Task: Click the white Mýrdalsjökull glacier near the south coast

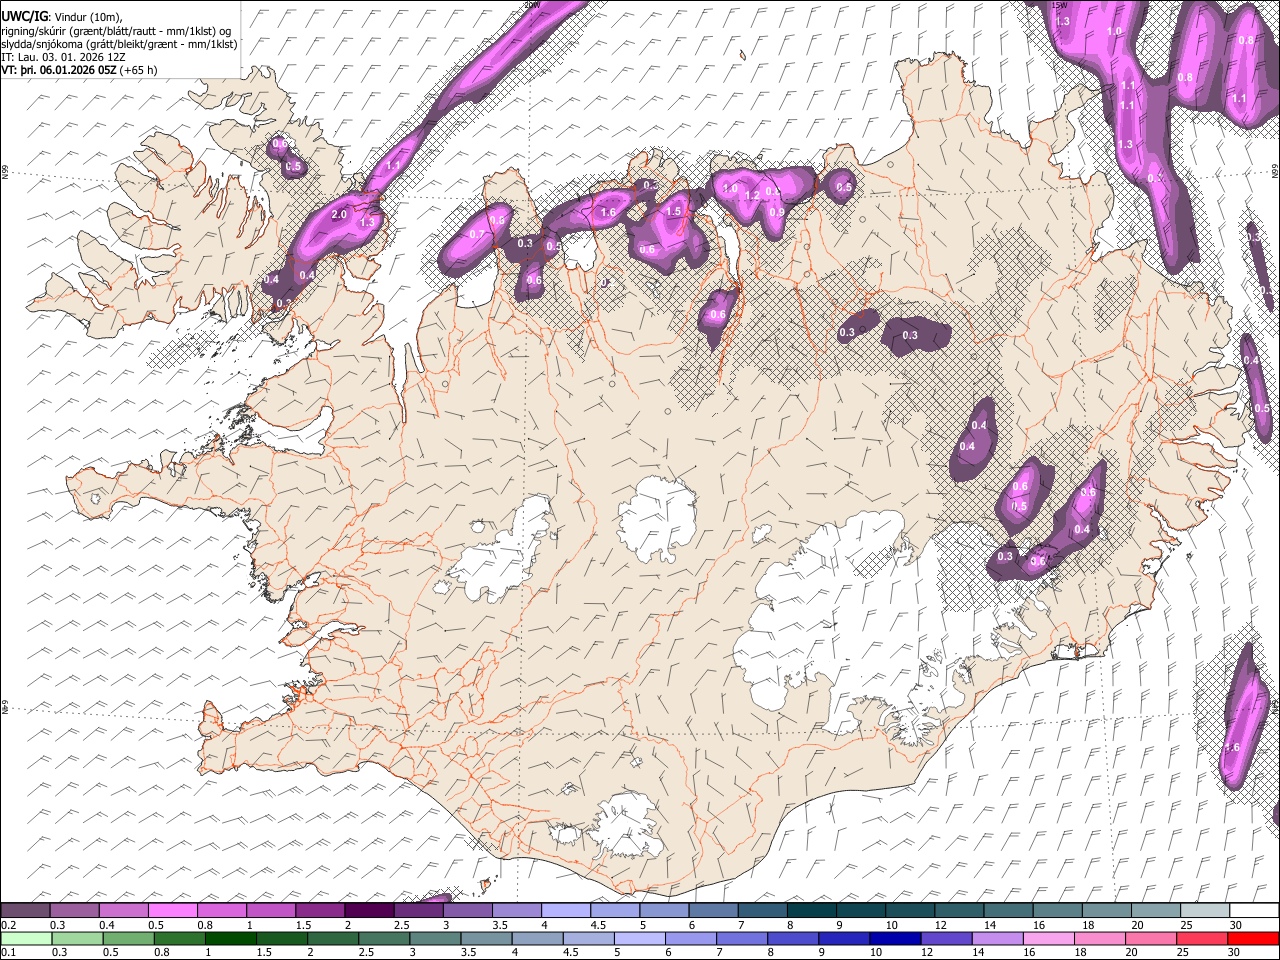Action: click(625, 825)
